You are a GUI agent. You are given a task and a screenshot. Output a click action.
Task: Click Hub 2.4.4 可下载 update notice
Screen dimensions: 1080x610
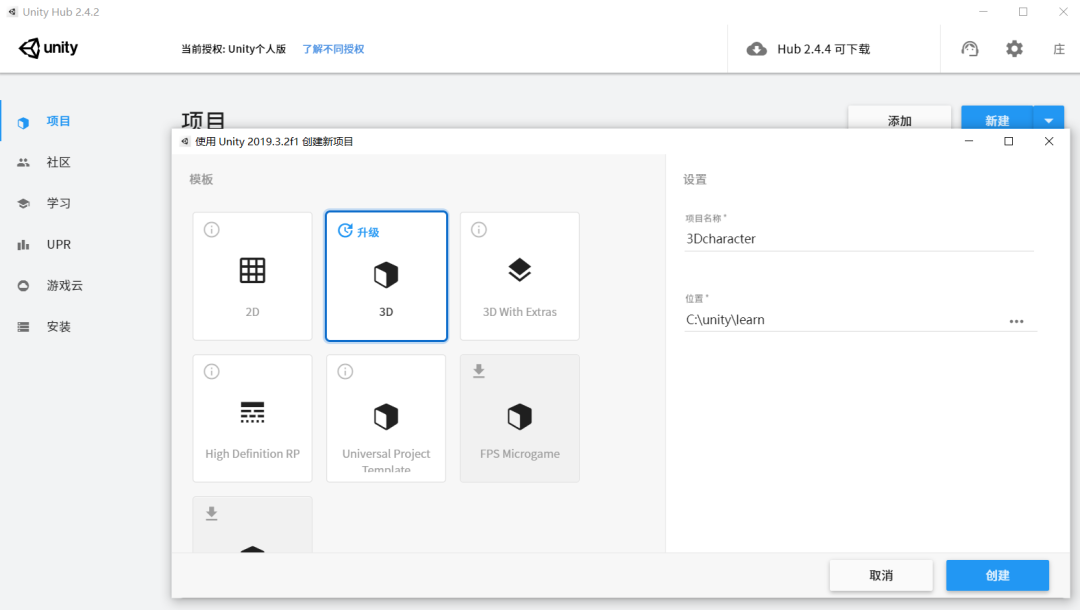[x=823, y=49]
